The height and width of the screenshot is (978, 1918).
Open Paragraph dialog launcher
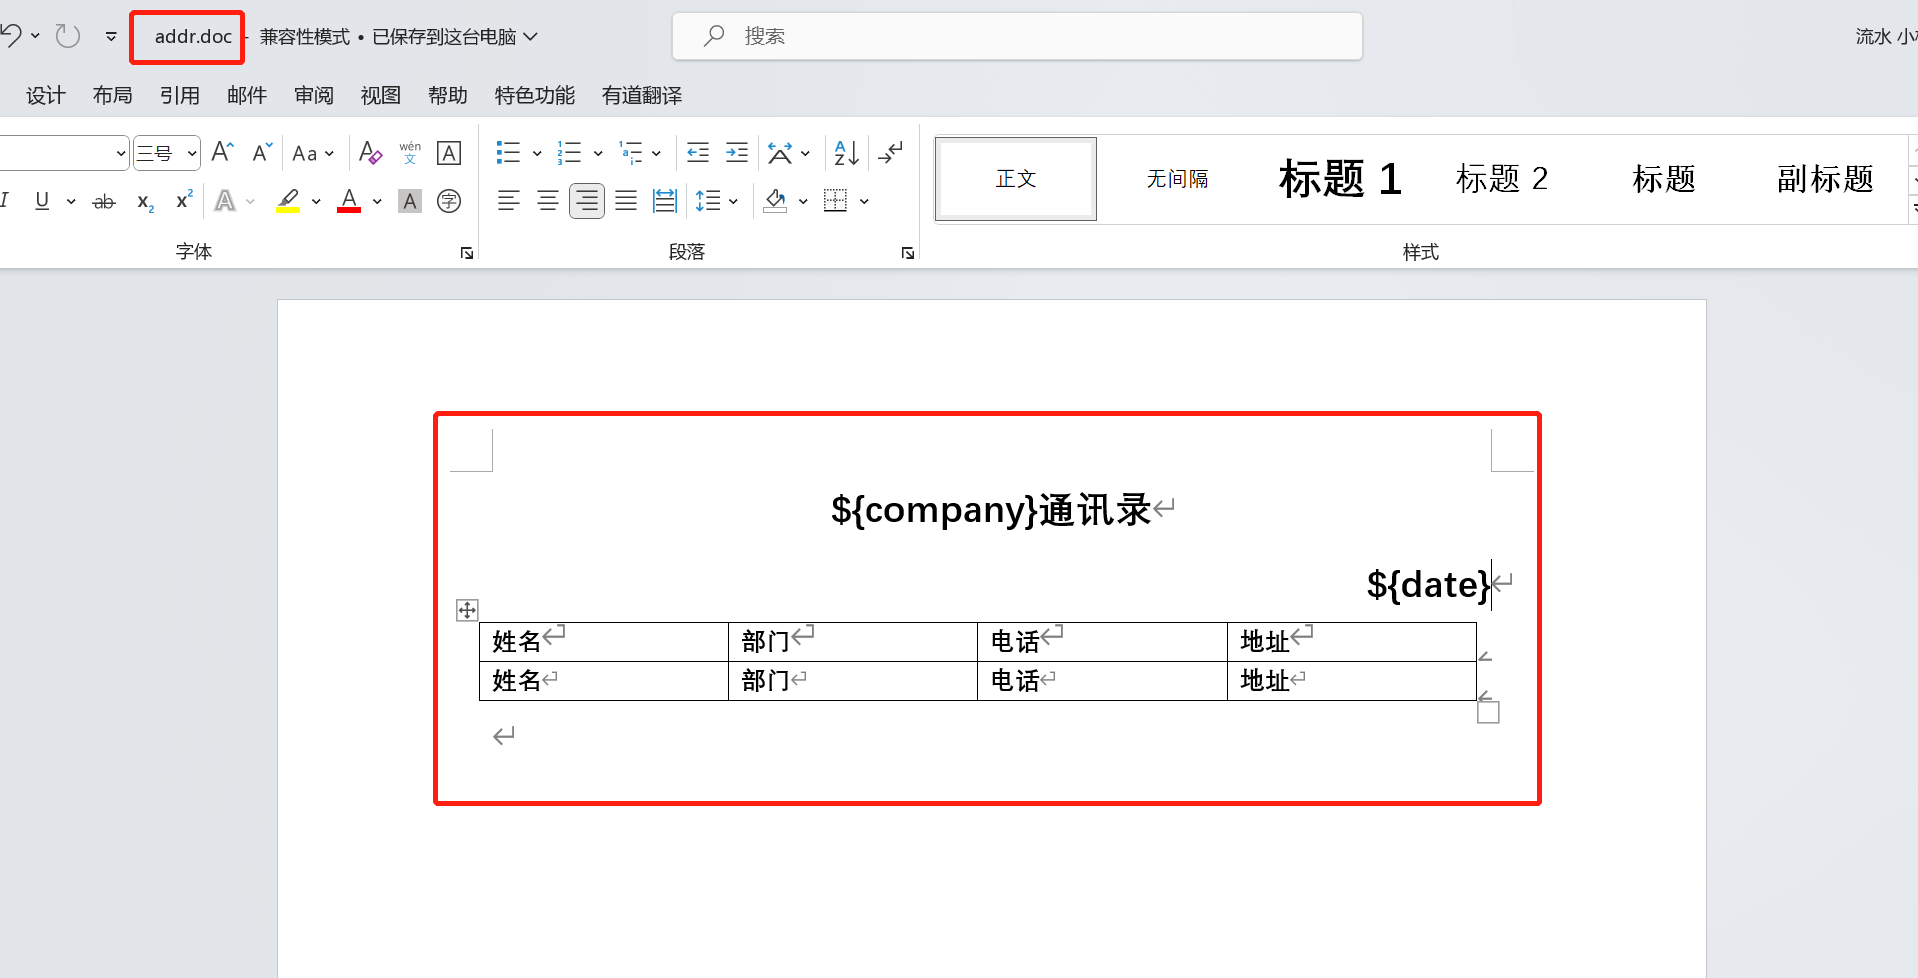908,253
